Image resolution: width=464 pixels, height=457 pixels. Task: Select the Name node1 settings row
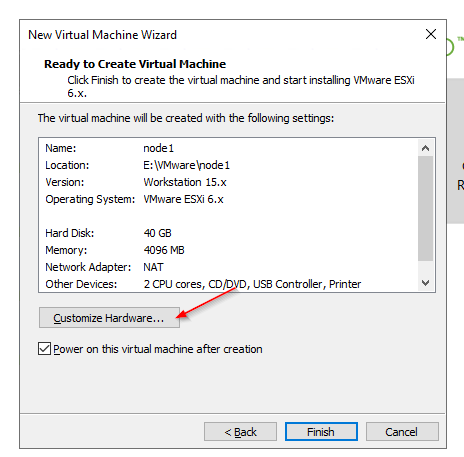[x=228, y=148]
